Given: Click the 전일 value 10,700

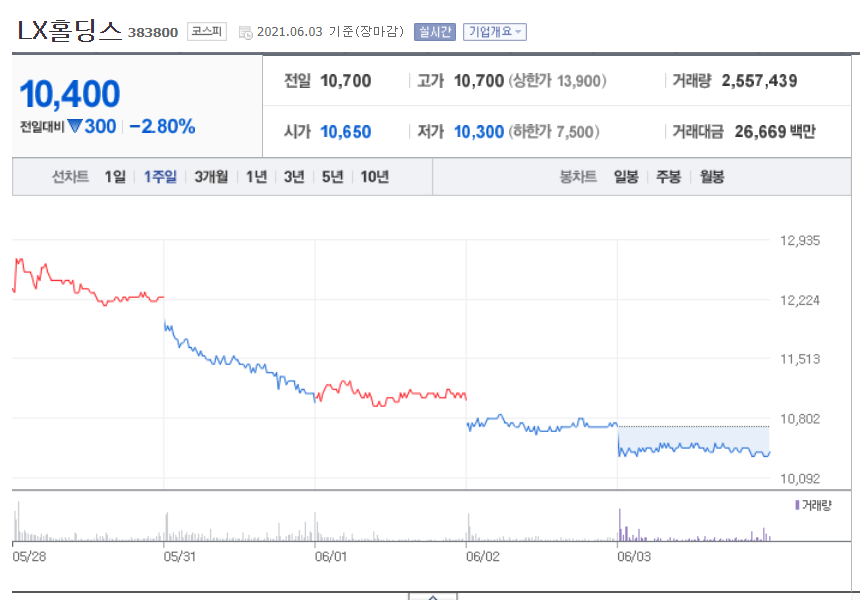Looking at the screenshot, I should click(x=346, y=81).
